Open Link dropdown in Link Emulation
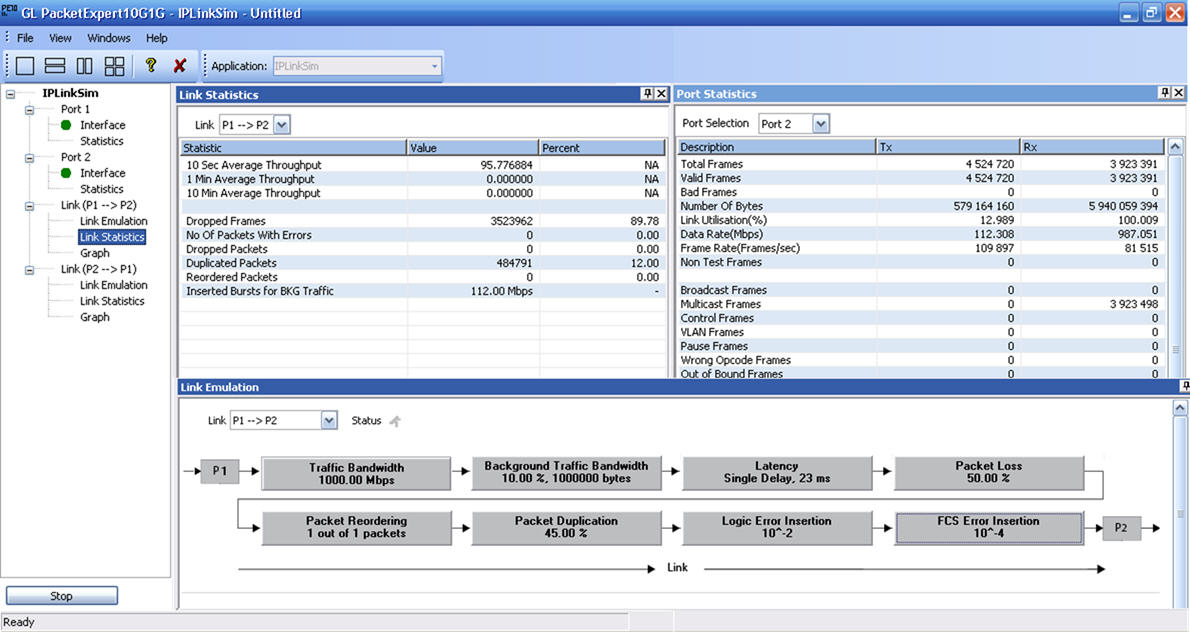1190x632 pixels. (x=329, y=420)
